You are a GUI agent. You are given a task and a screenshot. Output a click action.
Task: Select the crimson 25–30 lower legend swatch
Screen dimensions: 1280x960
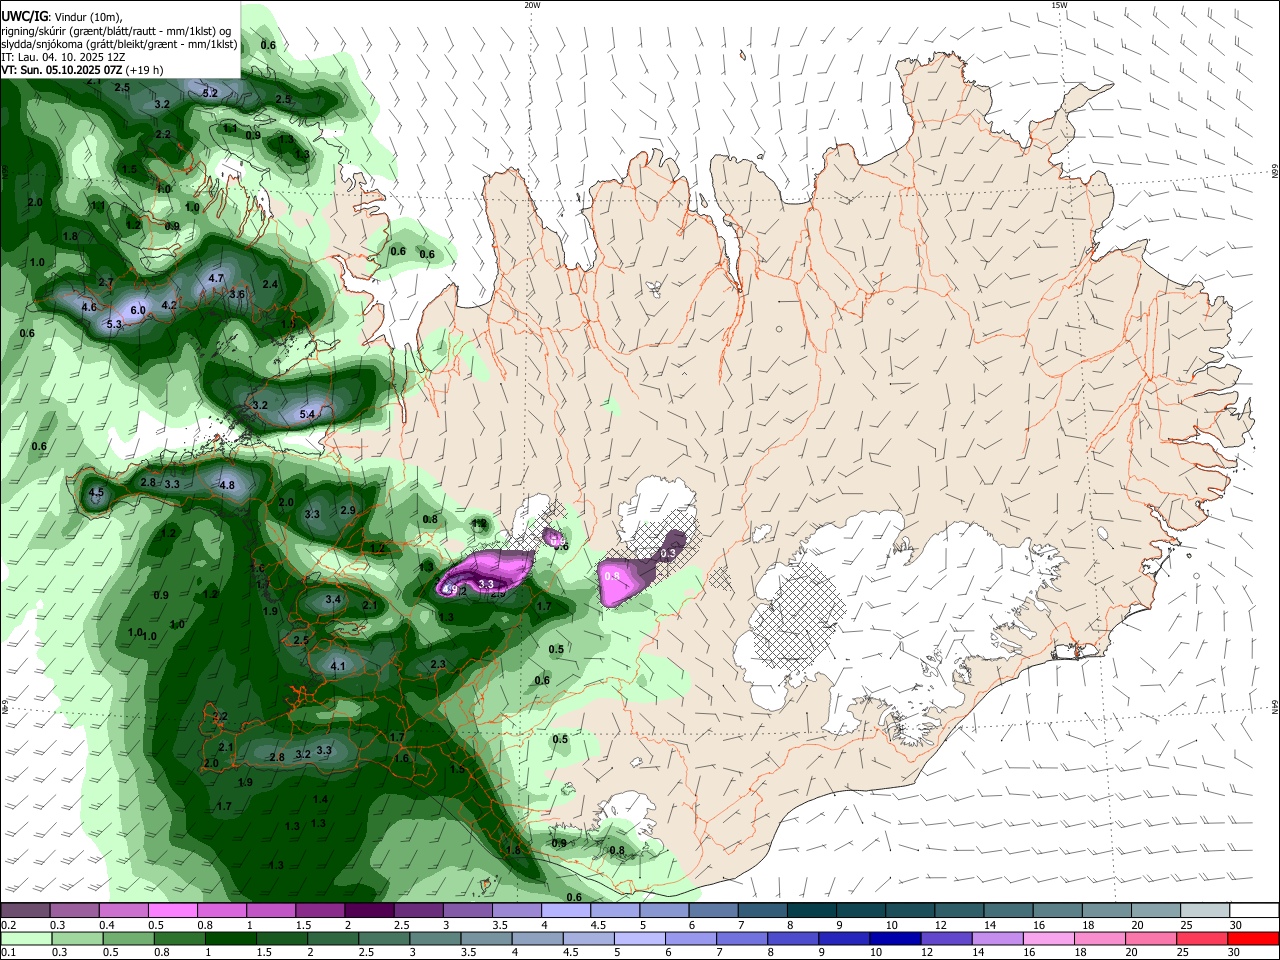click(x=1205, y=939)
